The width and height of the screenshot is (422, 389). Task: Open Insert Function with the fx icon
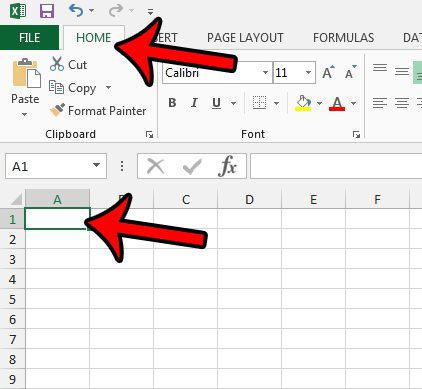(x=228, y=166)
